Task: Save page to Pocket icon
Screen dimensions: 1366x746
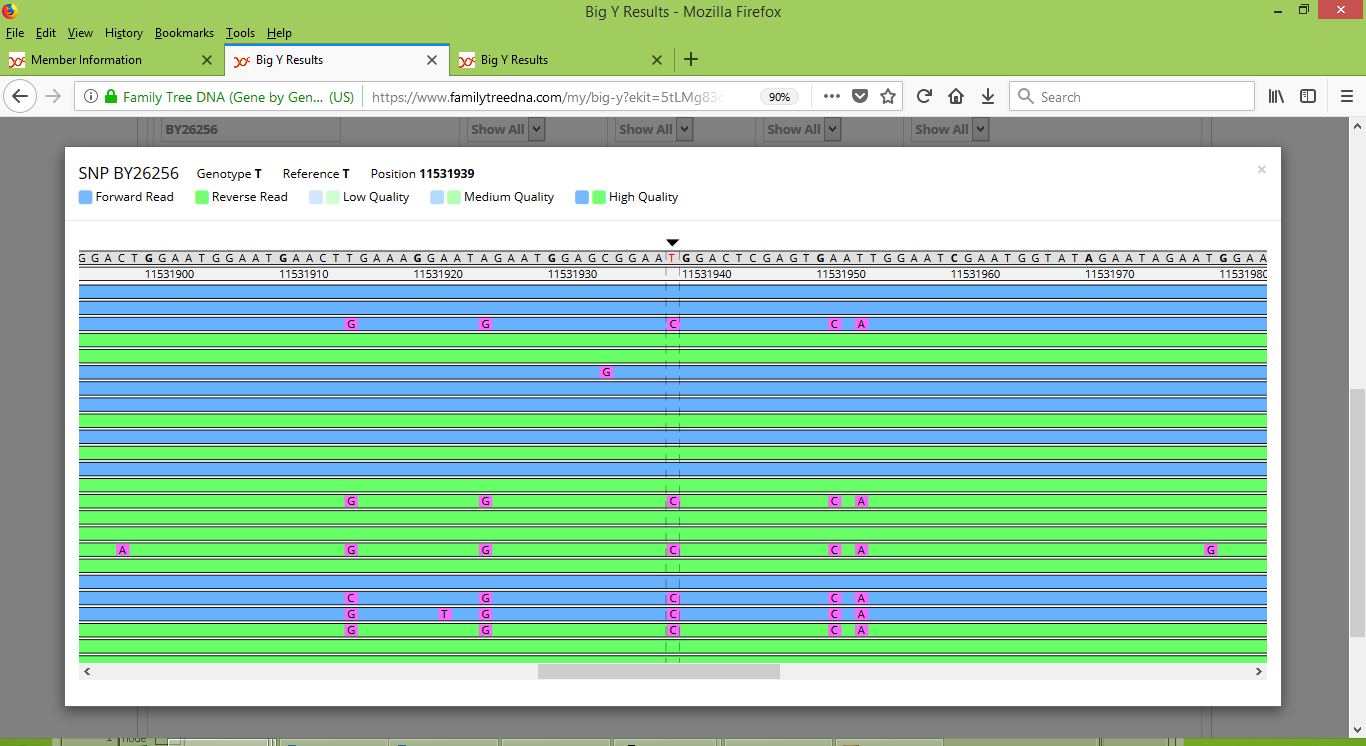Action: (860, 97)
